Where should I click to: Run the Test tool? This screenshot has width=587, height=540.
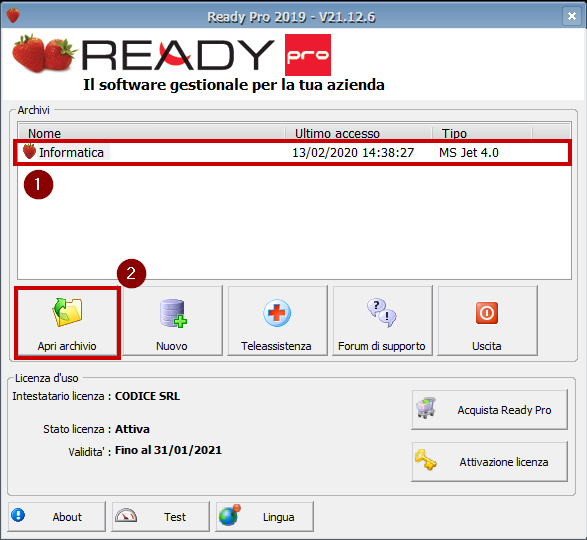click(160, 517)
